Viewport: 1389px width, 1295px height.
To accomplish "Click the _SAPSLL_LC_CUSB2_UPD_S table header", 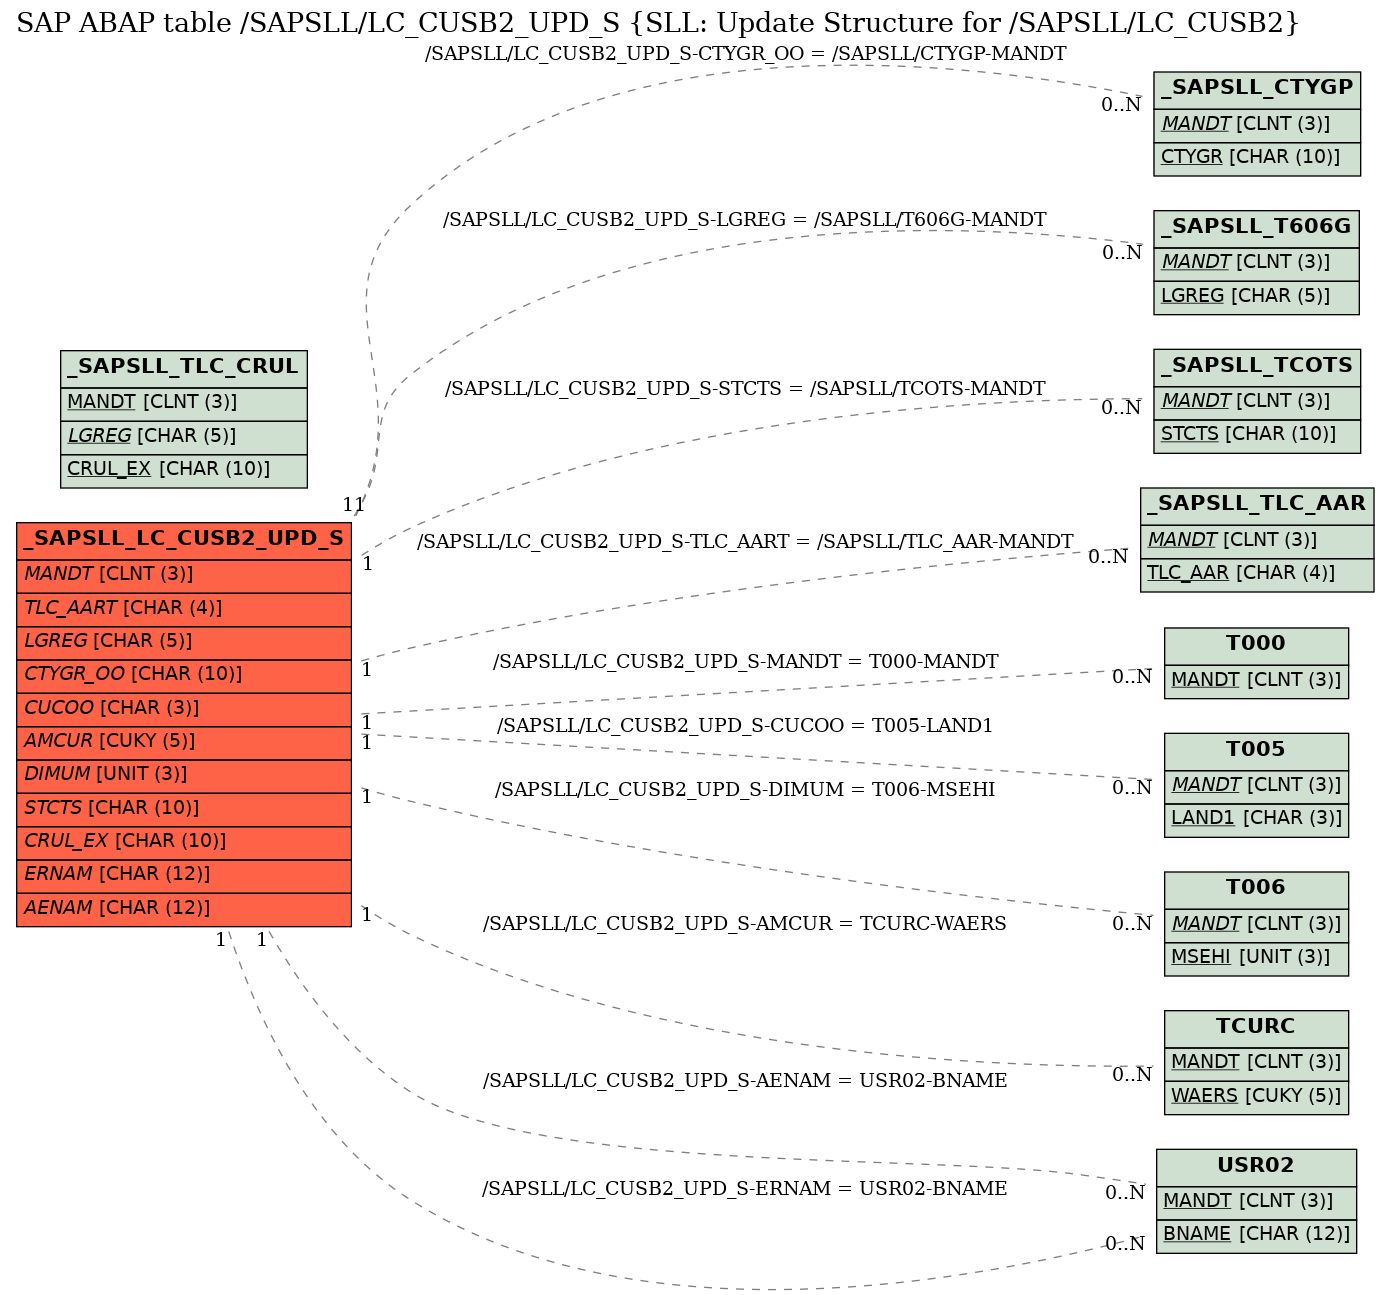I will [184, 540].
